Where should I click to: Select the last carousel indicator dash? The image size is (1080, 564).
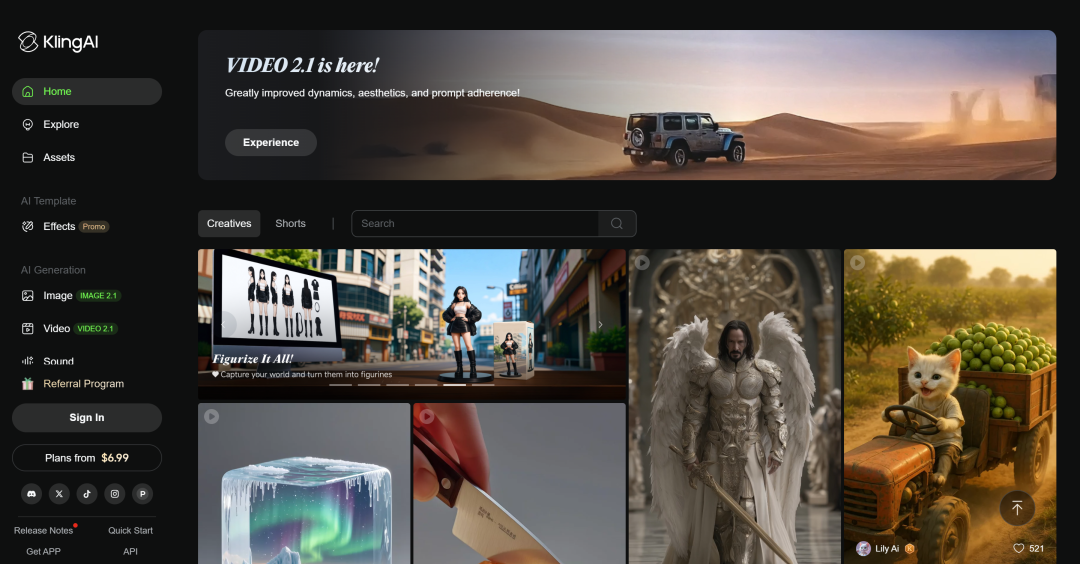pos(483,385)
